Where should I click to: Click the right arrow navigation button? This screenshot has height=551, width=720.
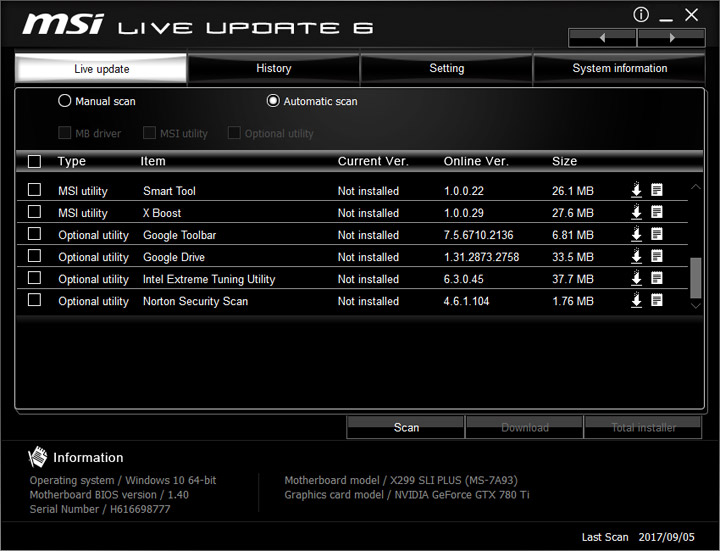671,38
